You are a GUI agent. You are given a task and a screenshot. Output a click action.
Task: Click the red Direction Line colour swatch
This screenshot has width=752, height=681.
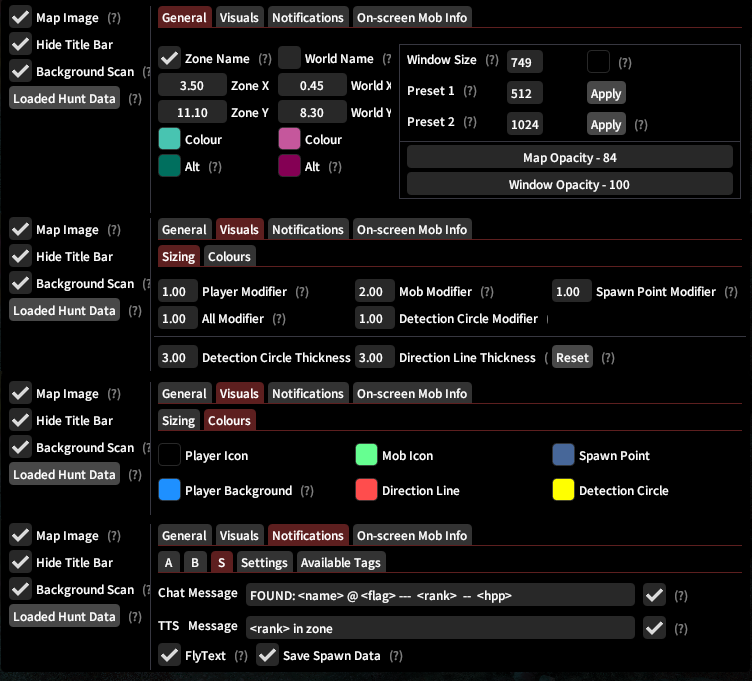(x=366, y=491)
